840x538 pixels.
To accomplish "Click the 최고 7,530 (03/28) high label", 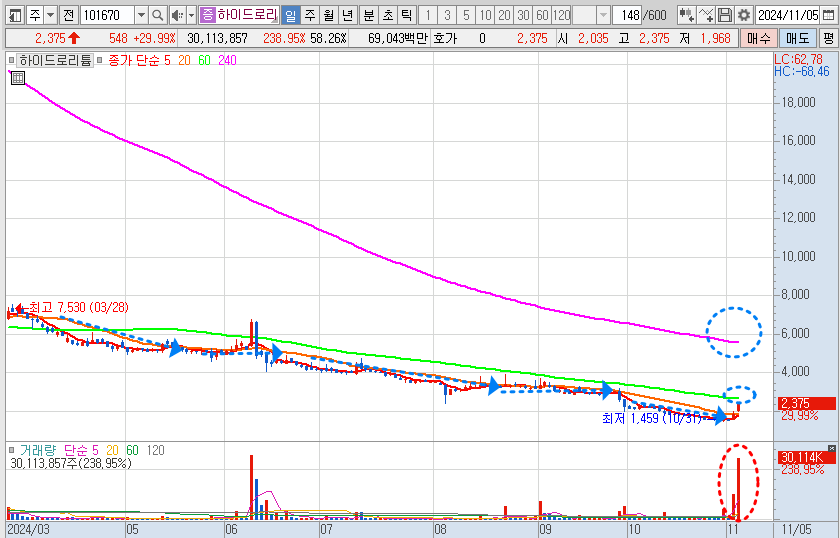I will click(x=79, y=307).
